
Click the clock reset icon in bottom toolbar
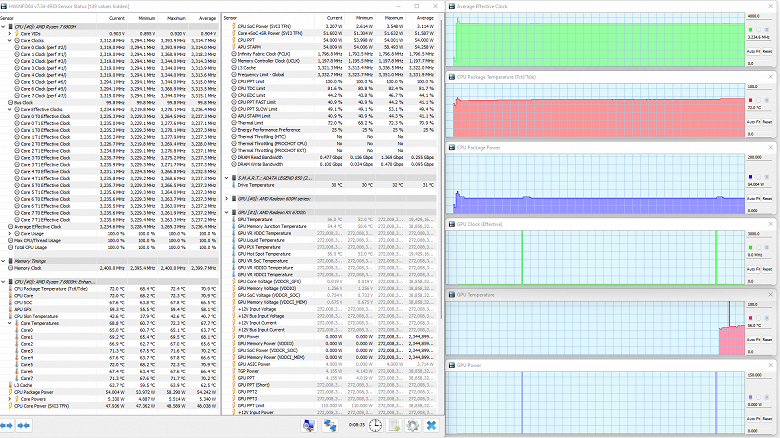pos(373,426)
